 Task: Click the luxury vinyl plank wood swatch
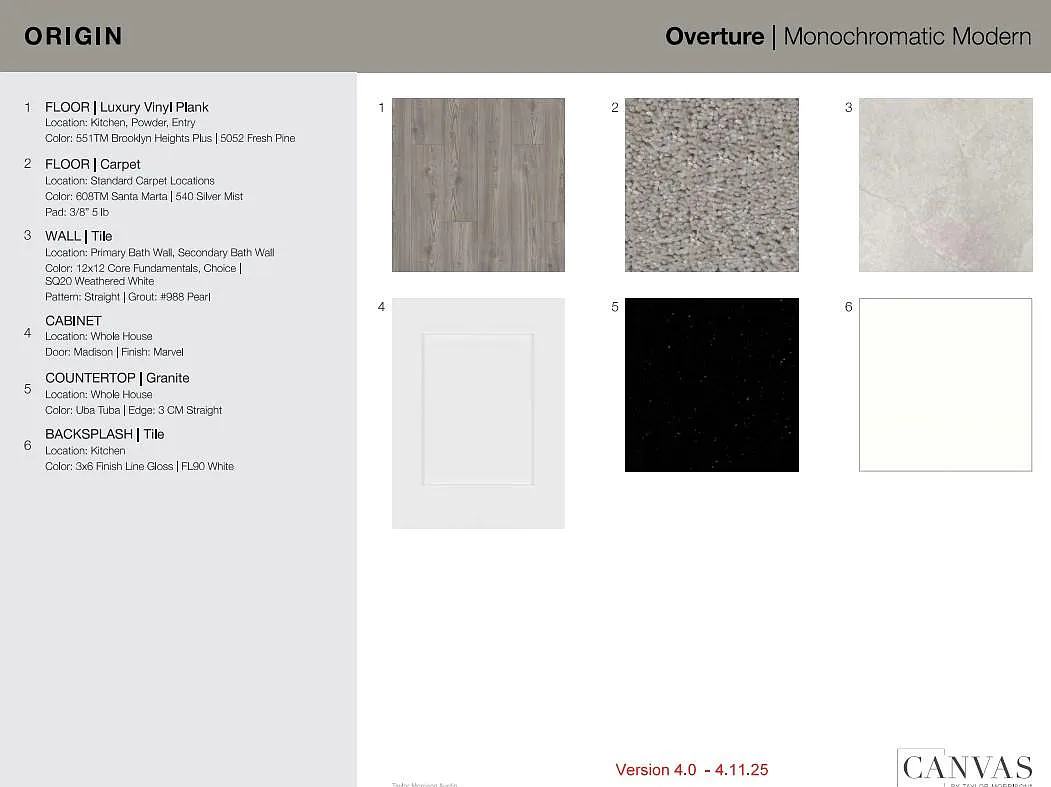[x=478, y=185]
